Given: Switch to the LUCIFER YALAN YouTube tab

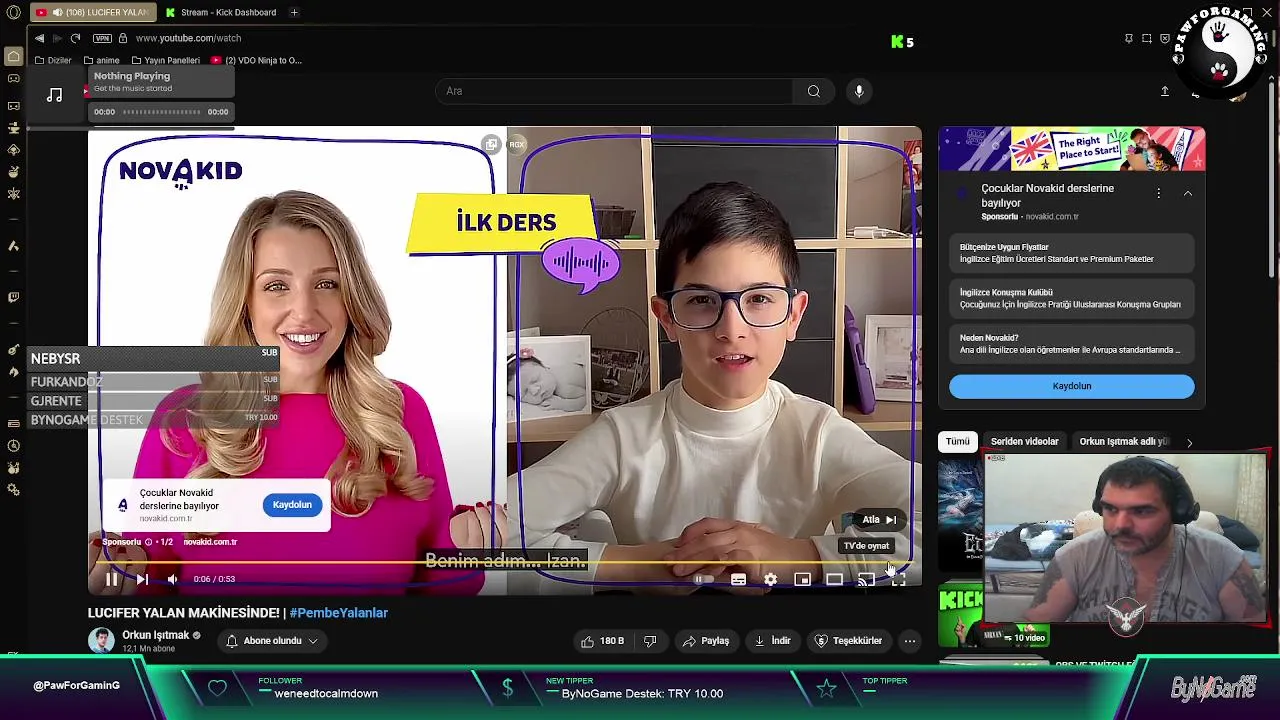Looking at the screenshot, I should pyautogui.click(x=93, y=12).
